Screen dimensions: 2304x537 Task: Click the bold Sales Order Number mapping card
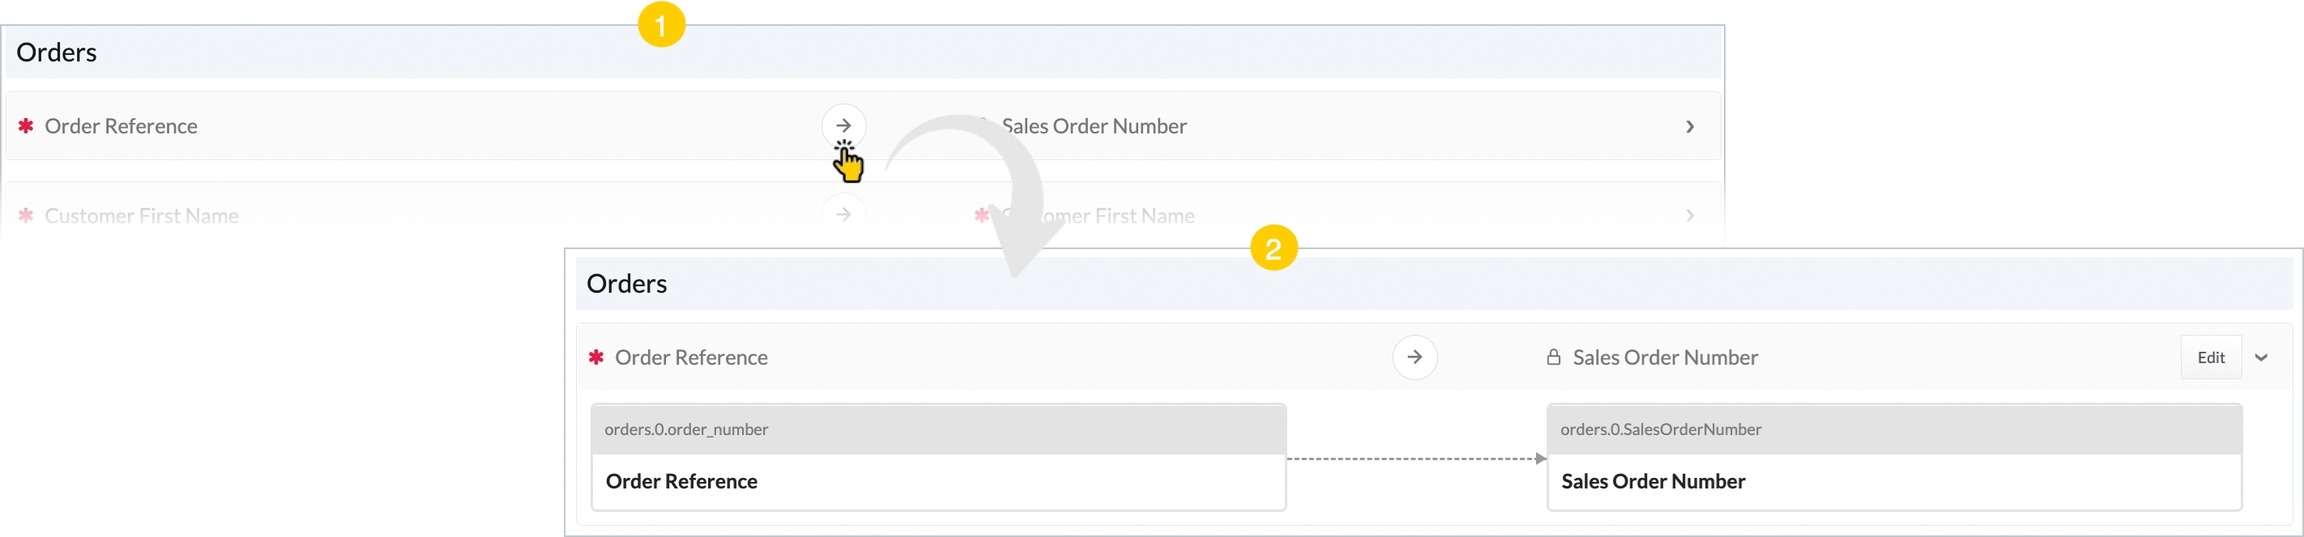coord(1893,481)
